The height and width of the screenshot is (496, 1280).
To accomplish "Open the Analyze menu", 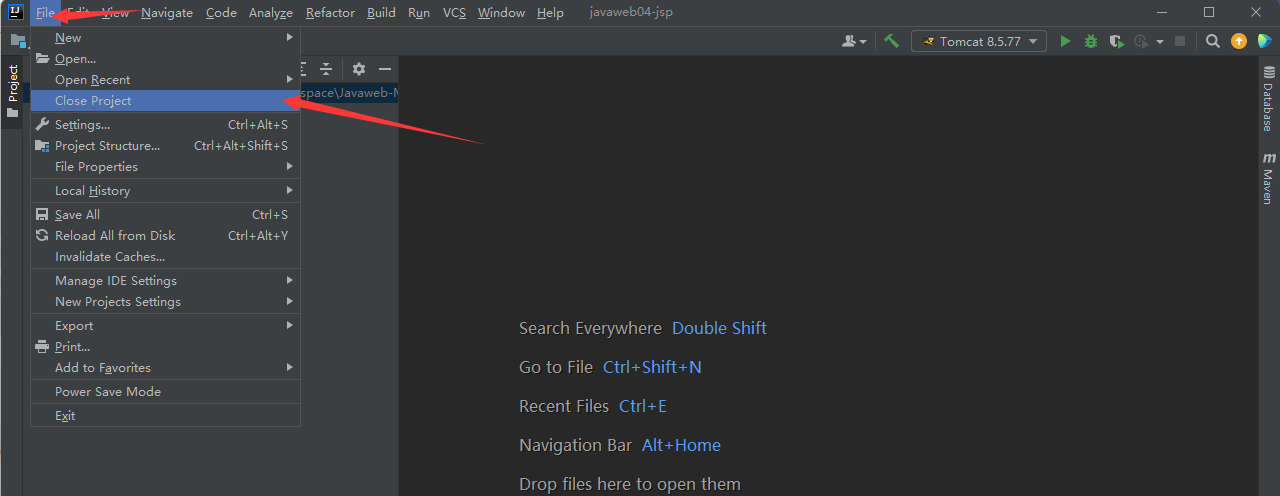I will (x=271, y=12).
